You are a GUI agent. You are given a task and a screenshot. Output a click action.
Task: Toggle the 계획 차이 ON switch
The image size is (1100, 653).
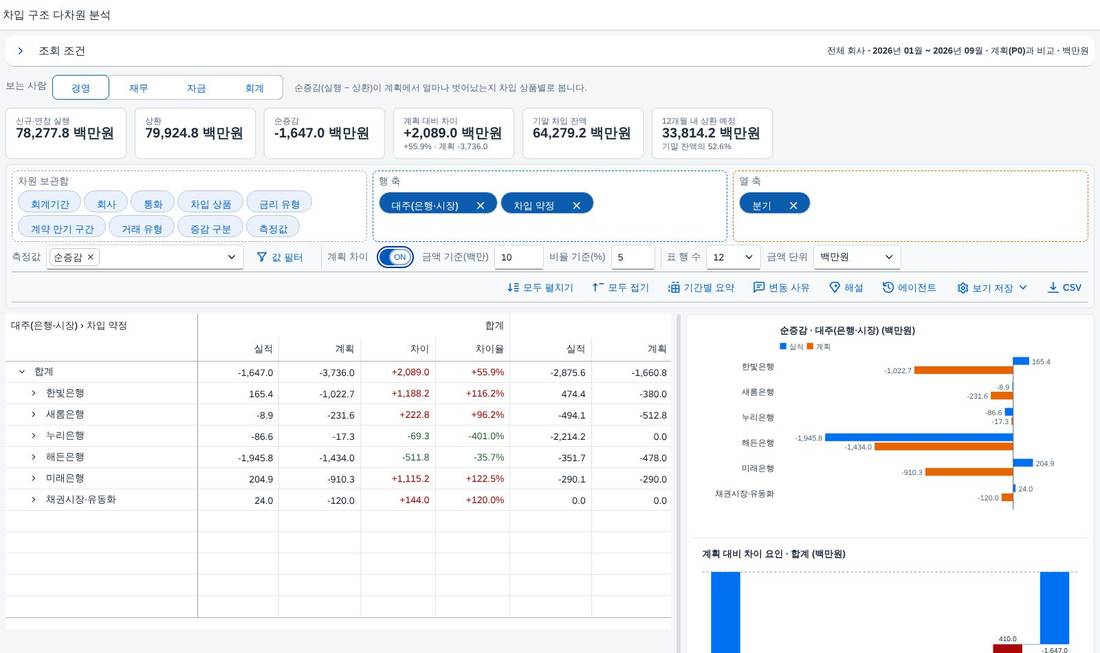395,257
